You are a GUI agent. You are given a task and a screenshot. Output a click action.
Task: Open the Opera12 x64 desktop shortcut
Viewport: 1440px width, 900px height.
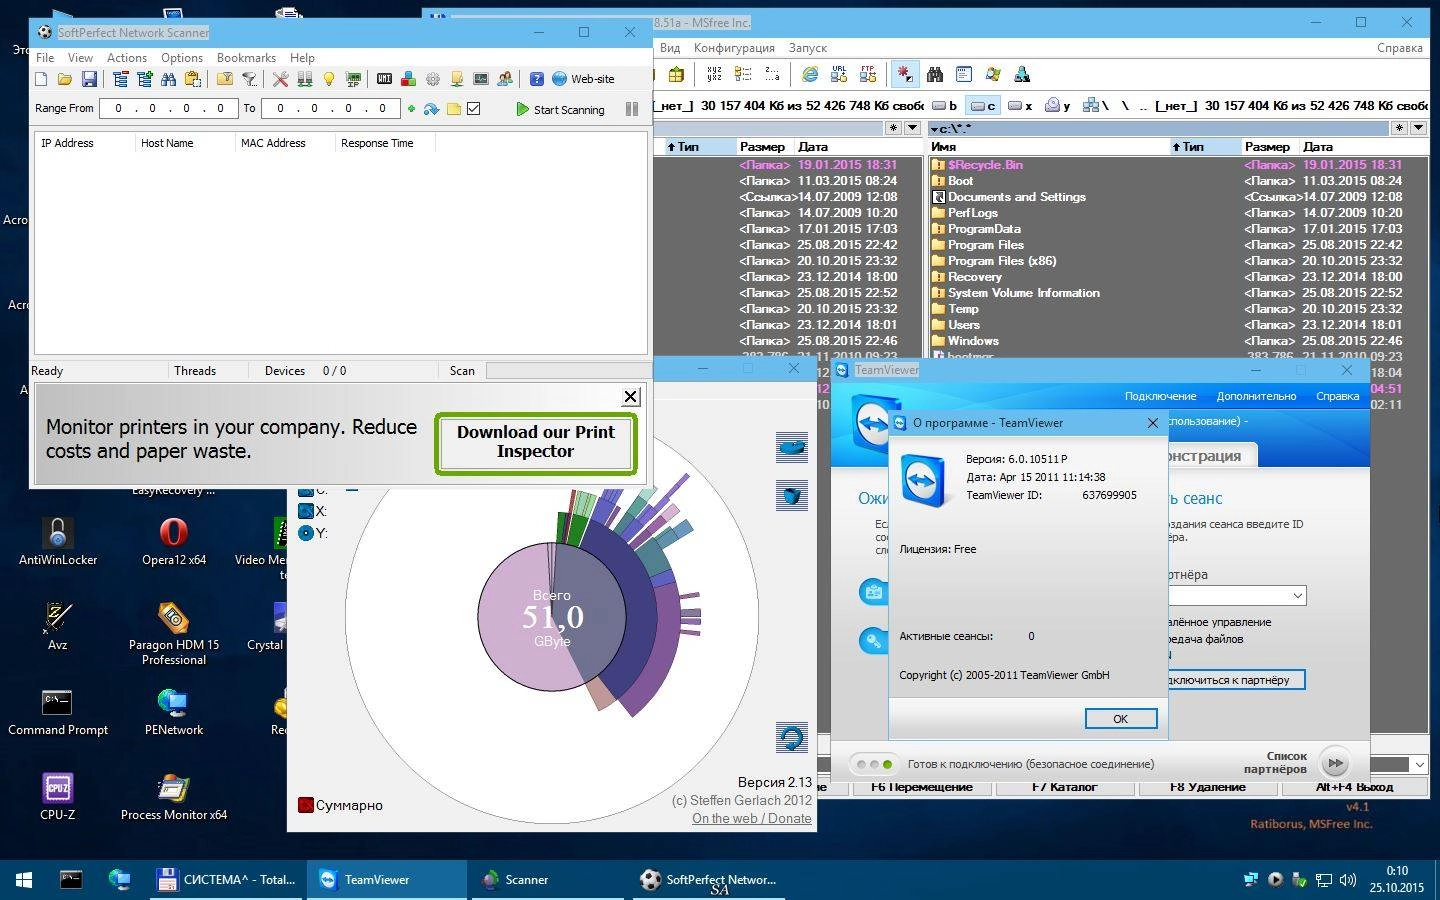tap(174, 542)
